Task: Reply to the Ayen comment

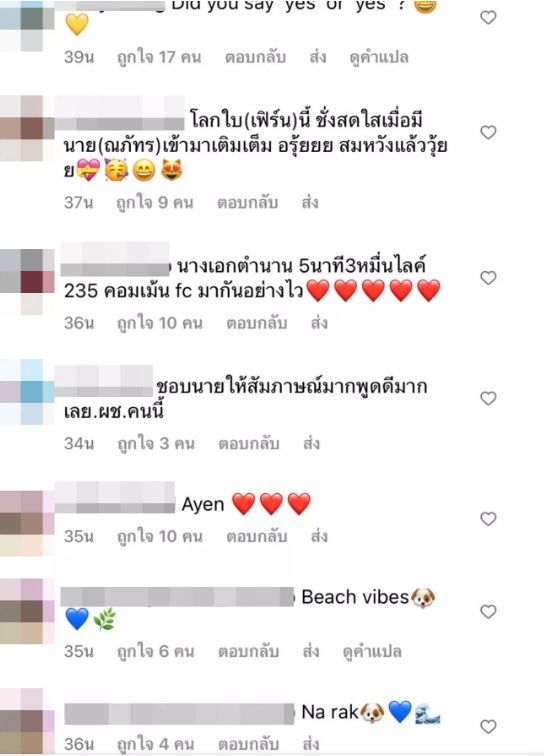Action: 257,537
